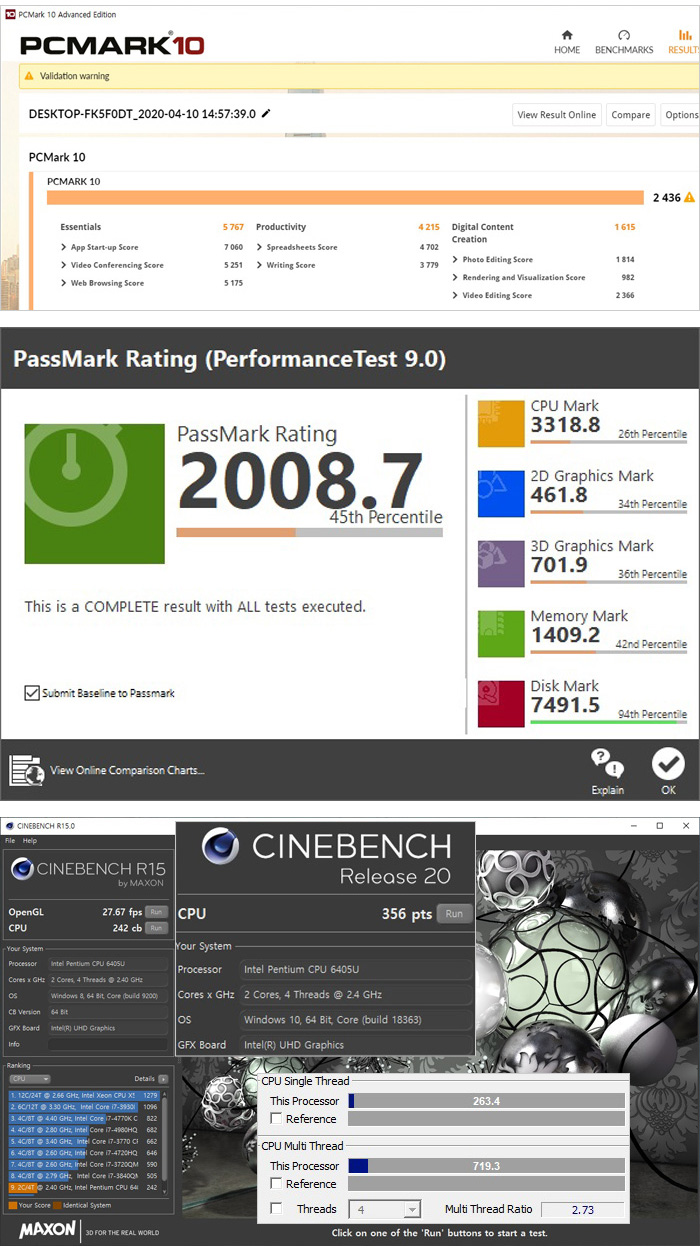Image resolution: width=700 pixels, height=1248 pixels.
Task: Click the HOME house icon
Action: tap(567, 35)
